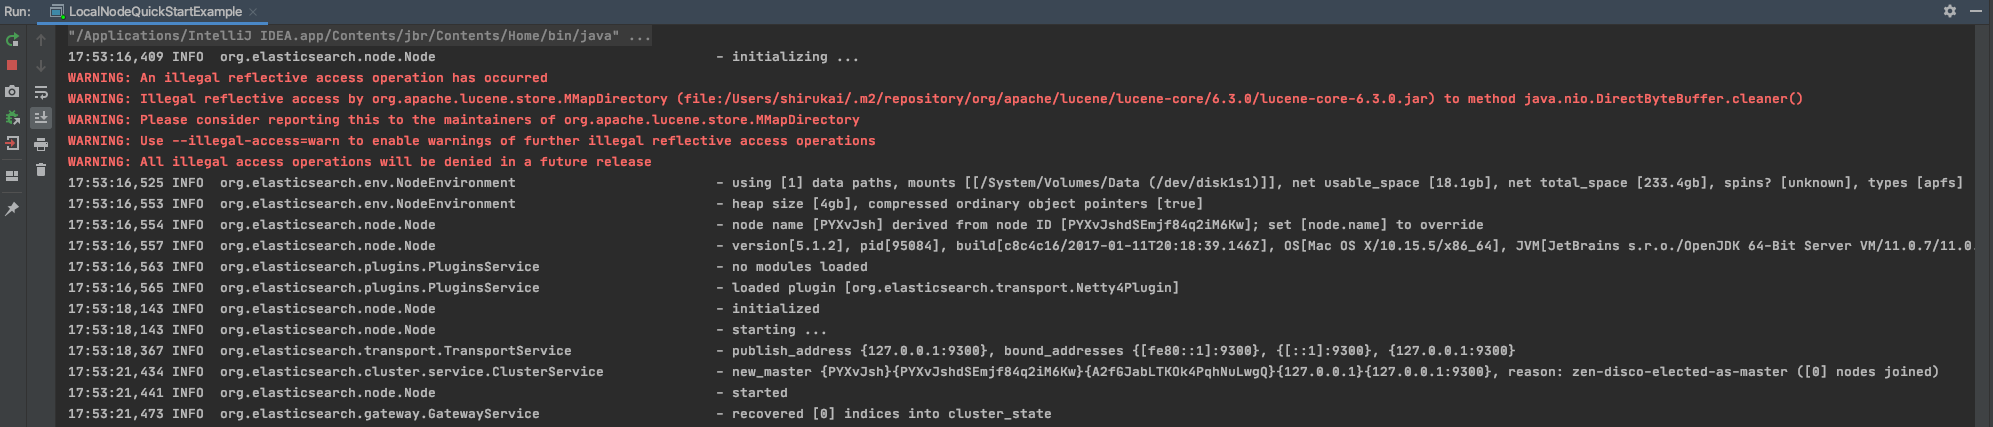
Task: Click the org.elasticsearch.cluster.service.ClusterService logger name
Action: click(412, 372)
